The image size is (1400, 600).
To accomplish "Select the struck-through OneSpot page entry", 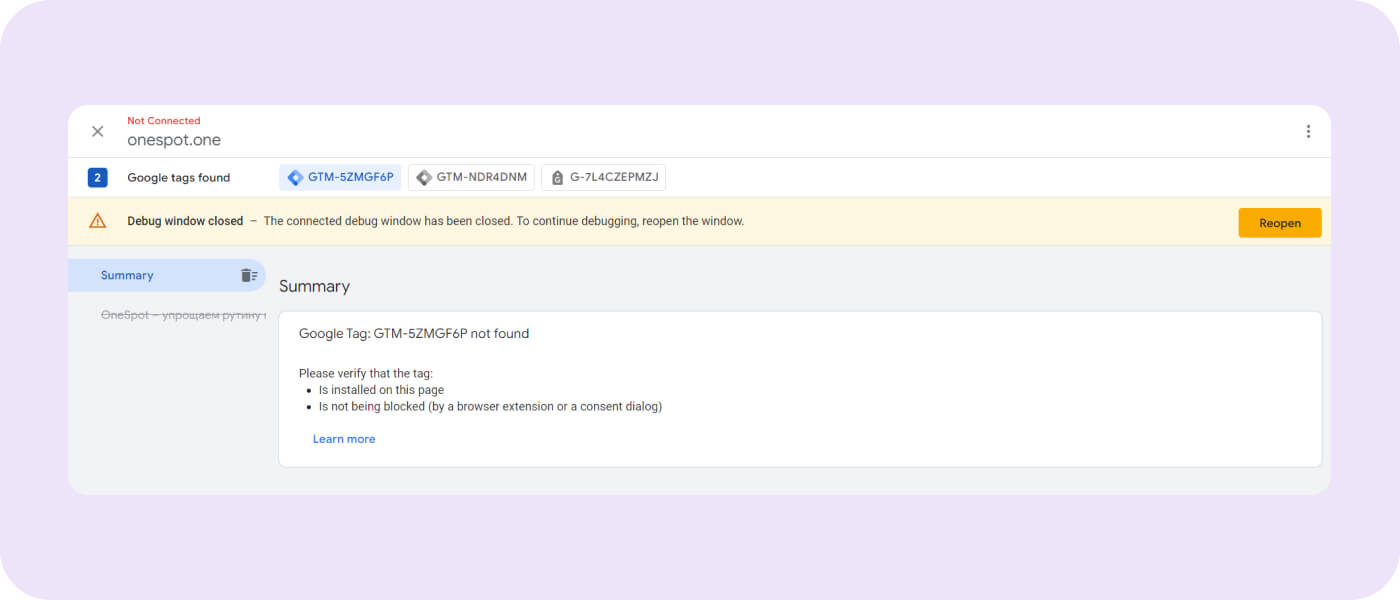I will click(x=183, y=315).
